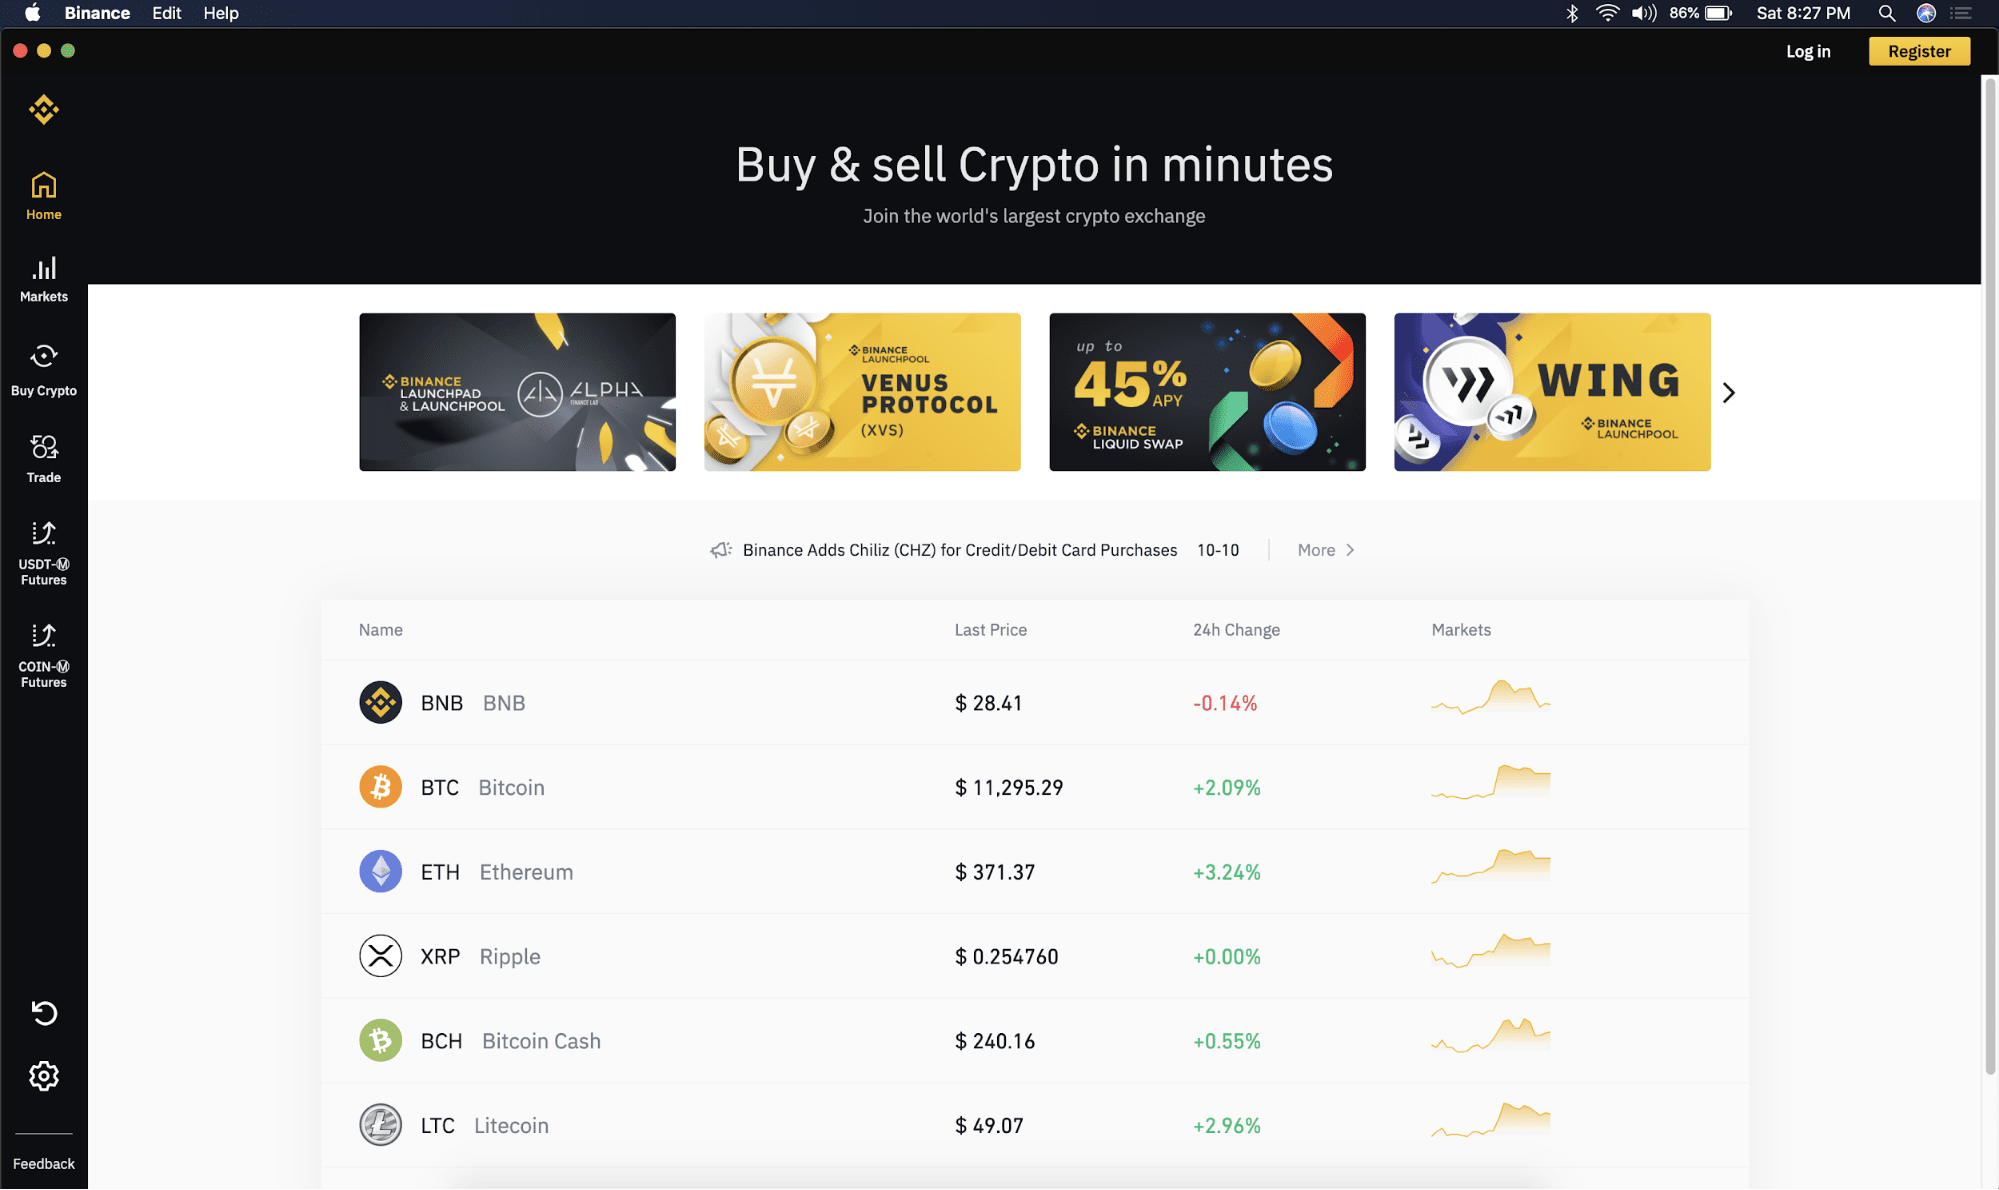Click the Venus Protocol XVS banner
This screenshot has height=1190, width=1999.
861,391
